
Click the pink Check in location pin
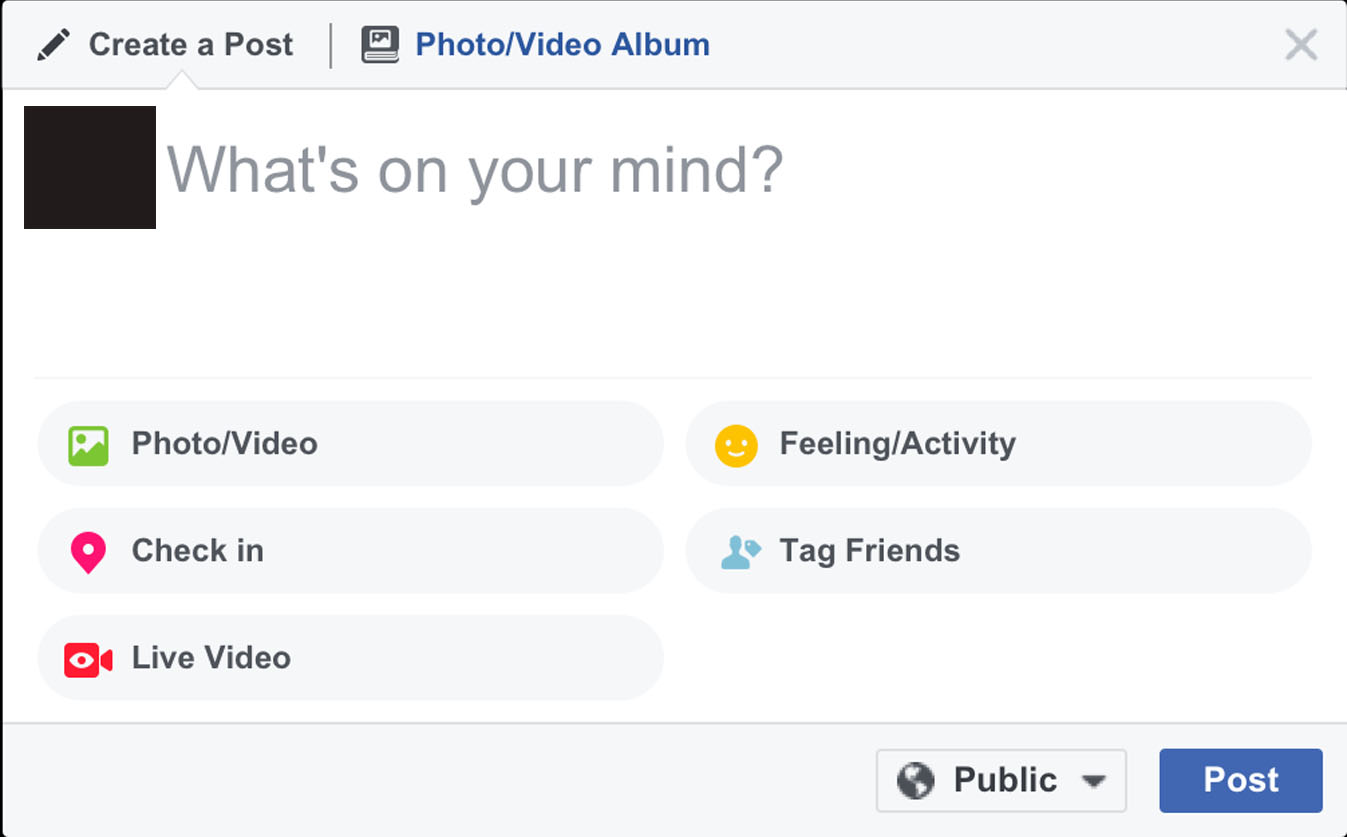point(88,552)
